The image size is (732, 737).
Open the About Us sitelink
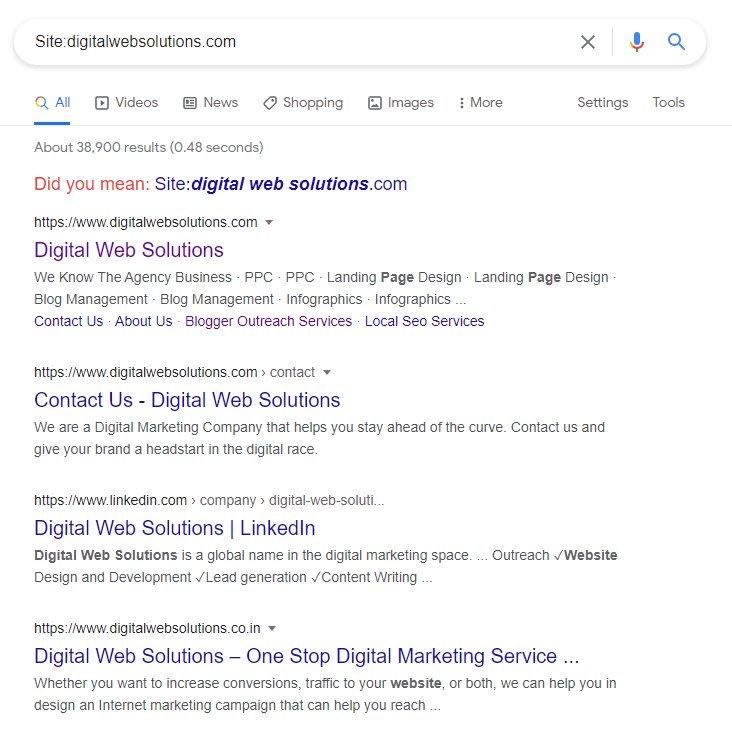click(x=144, y=321)
